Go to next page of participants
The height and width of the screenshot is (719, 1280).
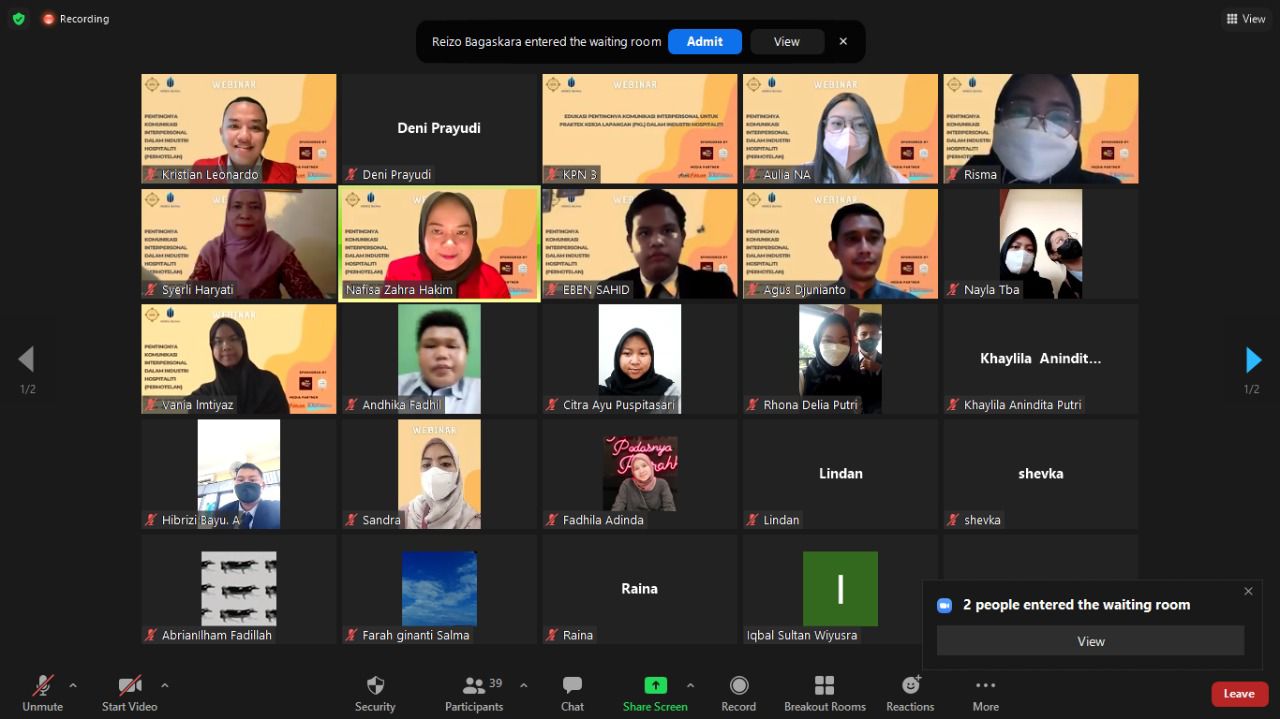1252,359
